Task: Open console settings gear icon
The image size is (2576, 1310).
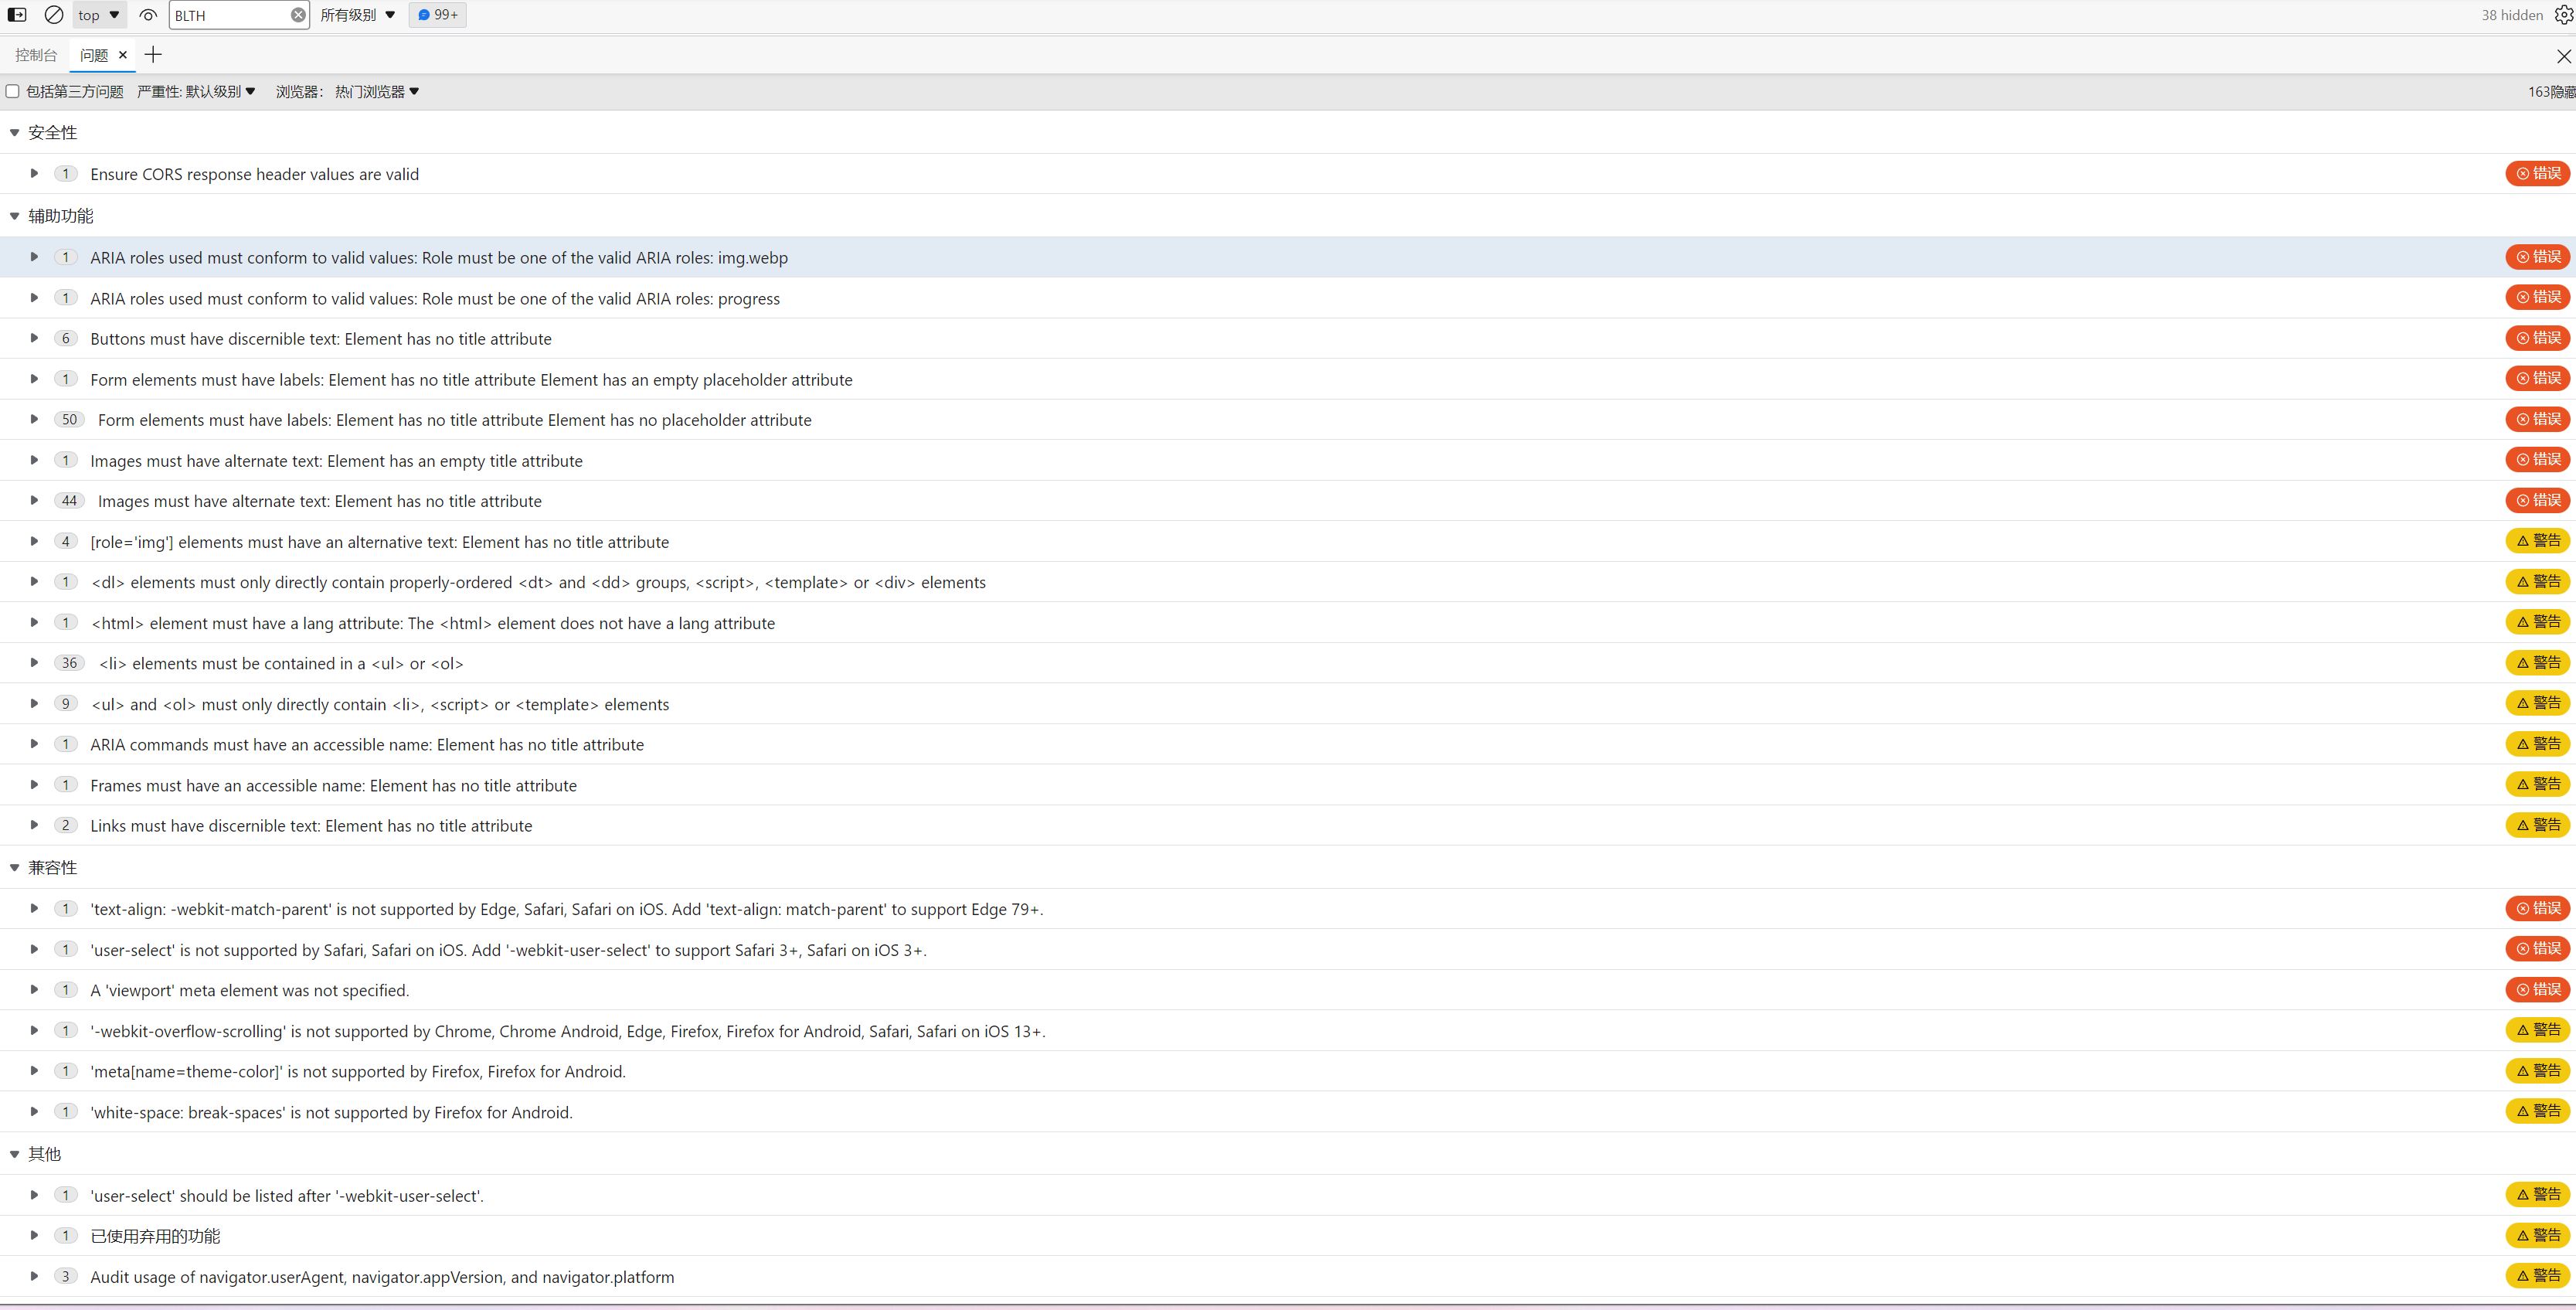Action: click(x=2563, y=15)
